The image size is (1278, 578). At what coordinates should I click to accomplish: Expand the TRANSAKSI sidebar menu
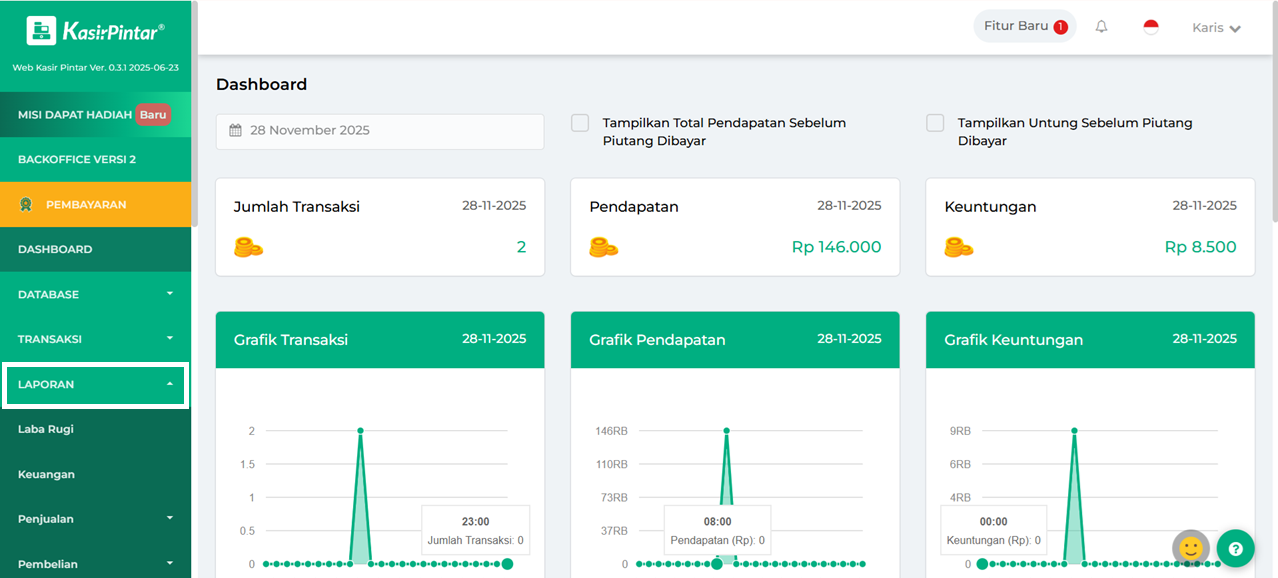(x=95, y=339)
